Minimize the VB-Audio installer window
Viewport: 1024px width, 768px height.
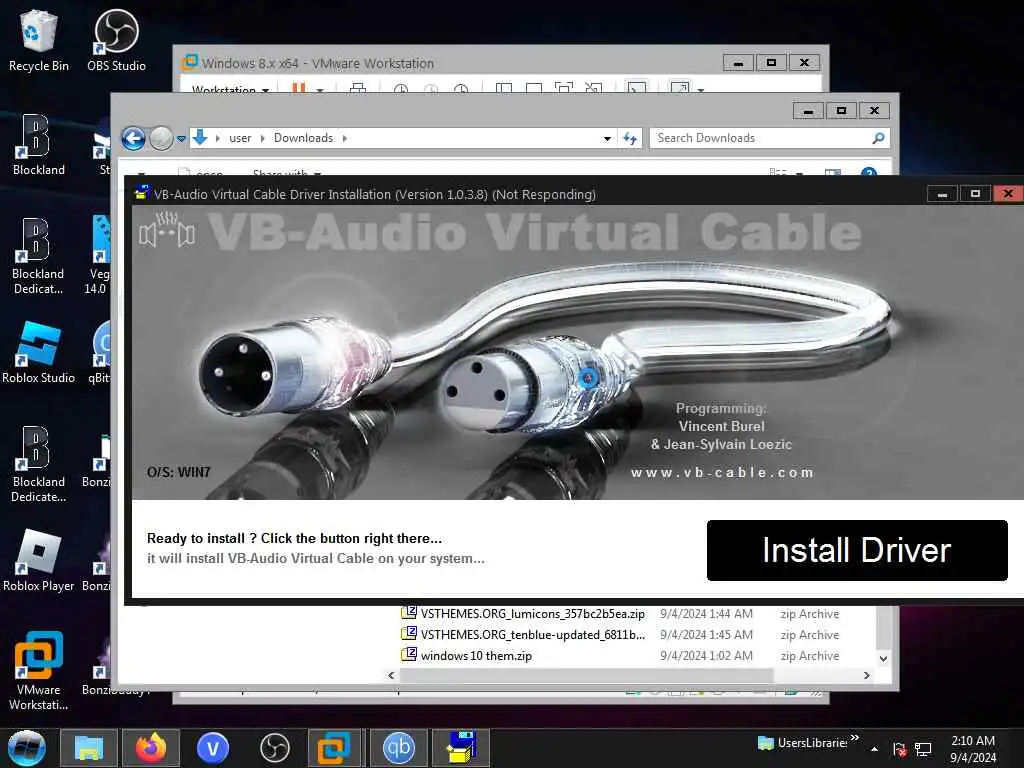942,193
